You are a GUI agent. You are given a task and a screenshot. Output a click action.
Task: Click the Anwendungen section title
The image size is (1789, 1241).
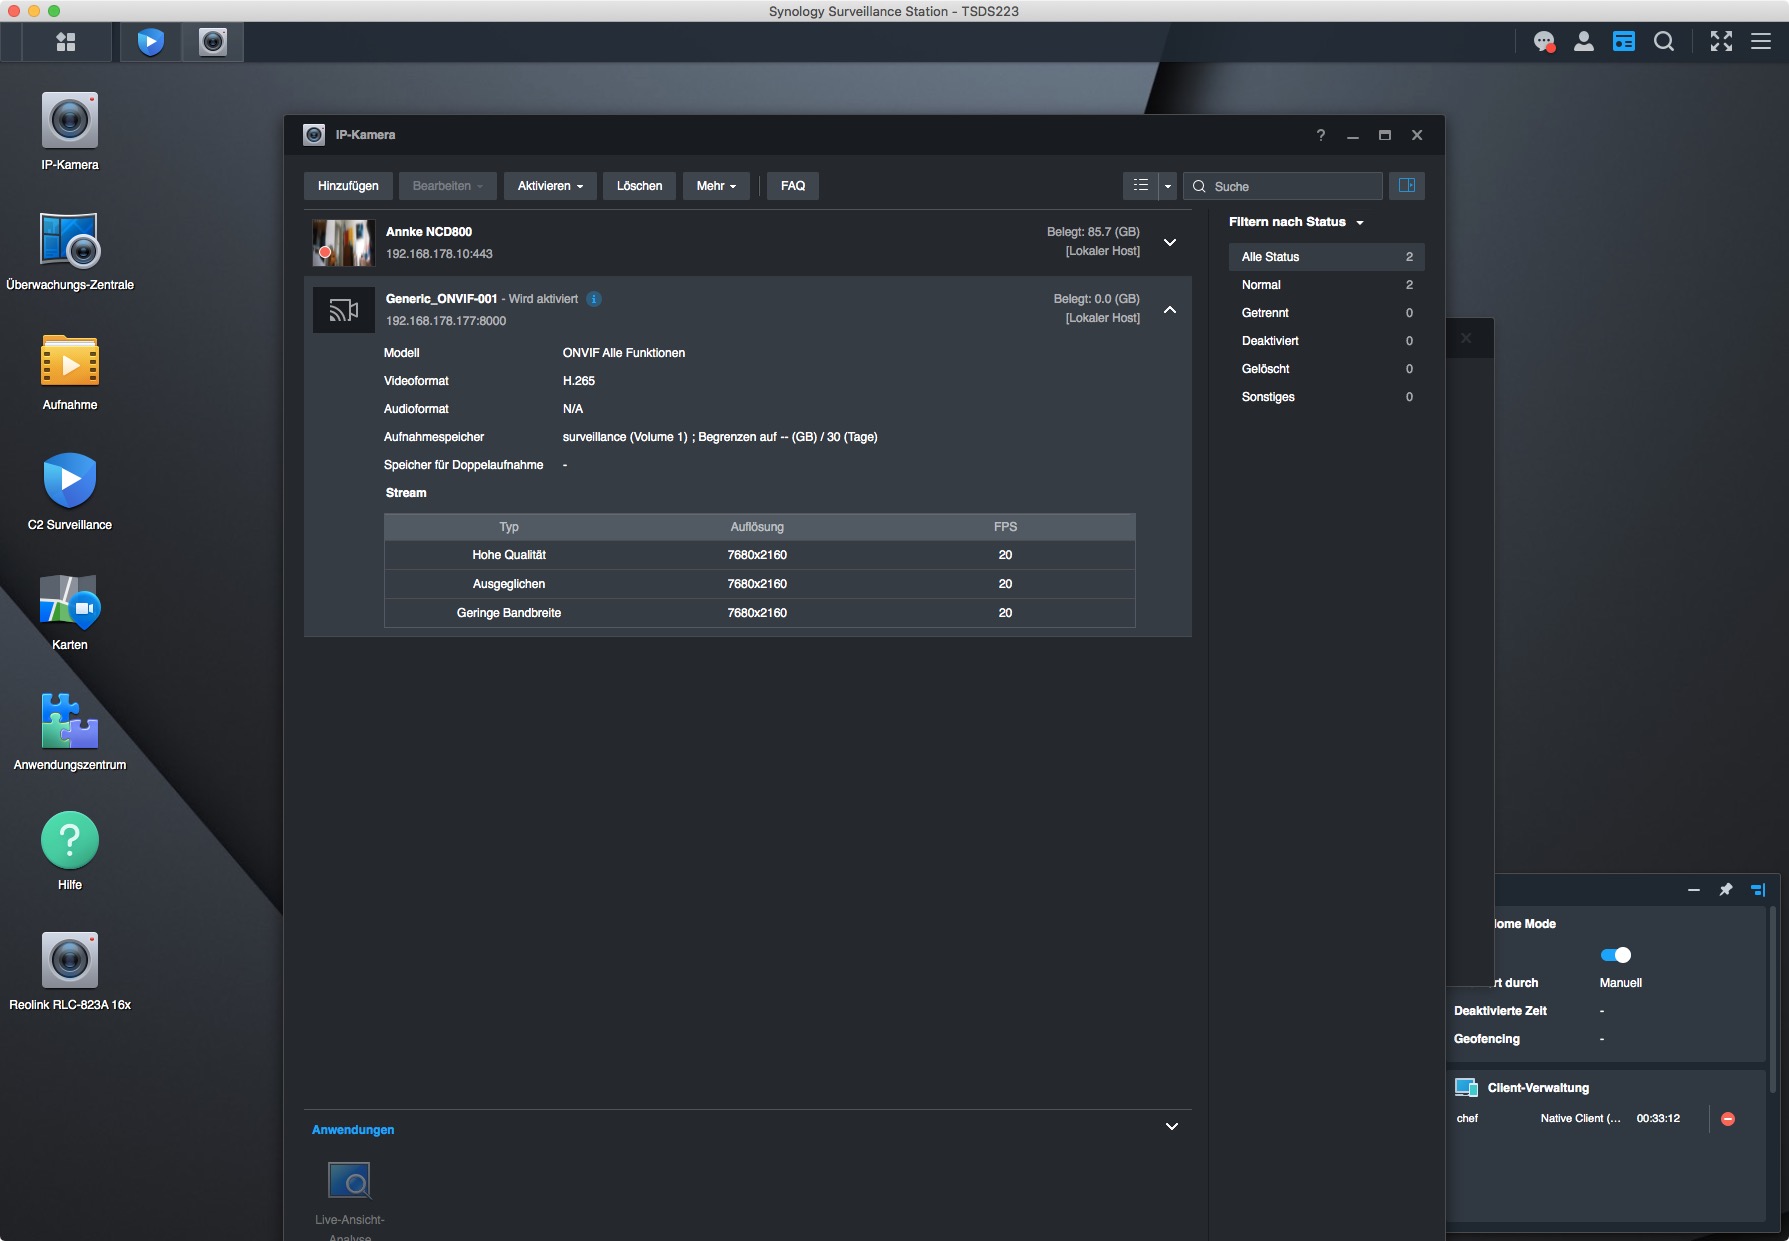pos(353,1130)
